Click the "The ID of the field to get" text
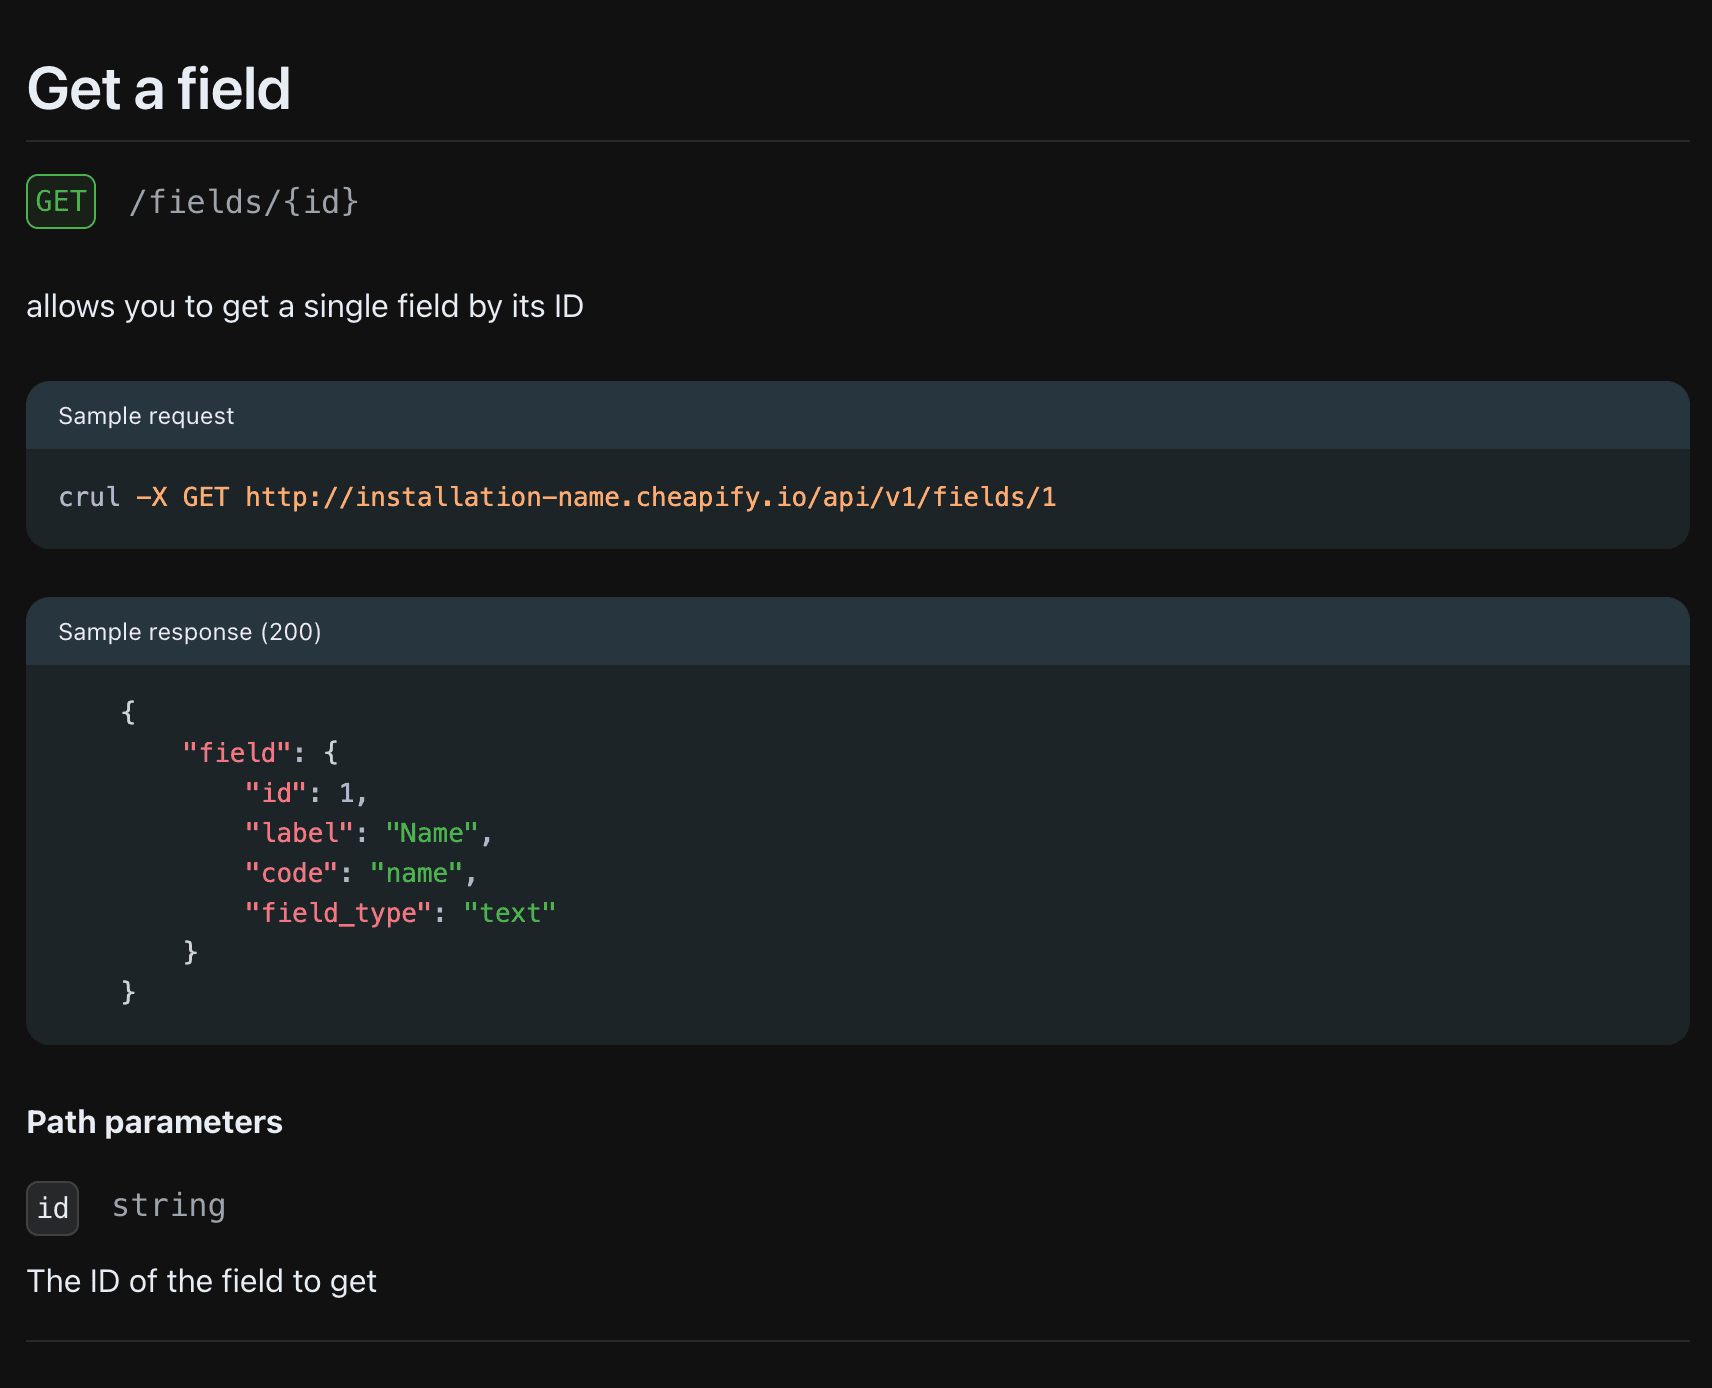1712x1388 pixels. [202, 1281]
